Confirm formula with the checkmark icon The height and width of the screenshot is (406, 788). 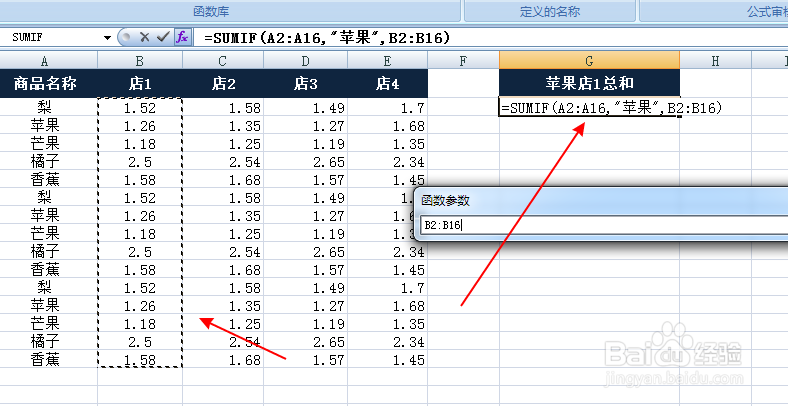point(163,37)
